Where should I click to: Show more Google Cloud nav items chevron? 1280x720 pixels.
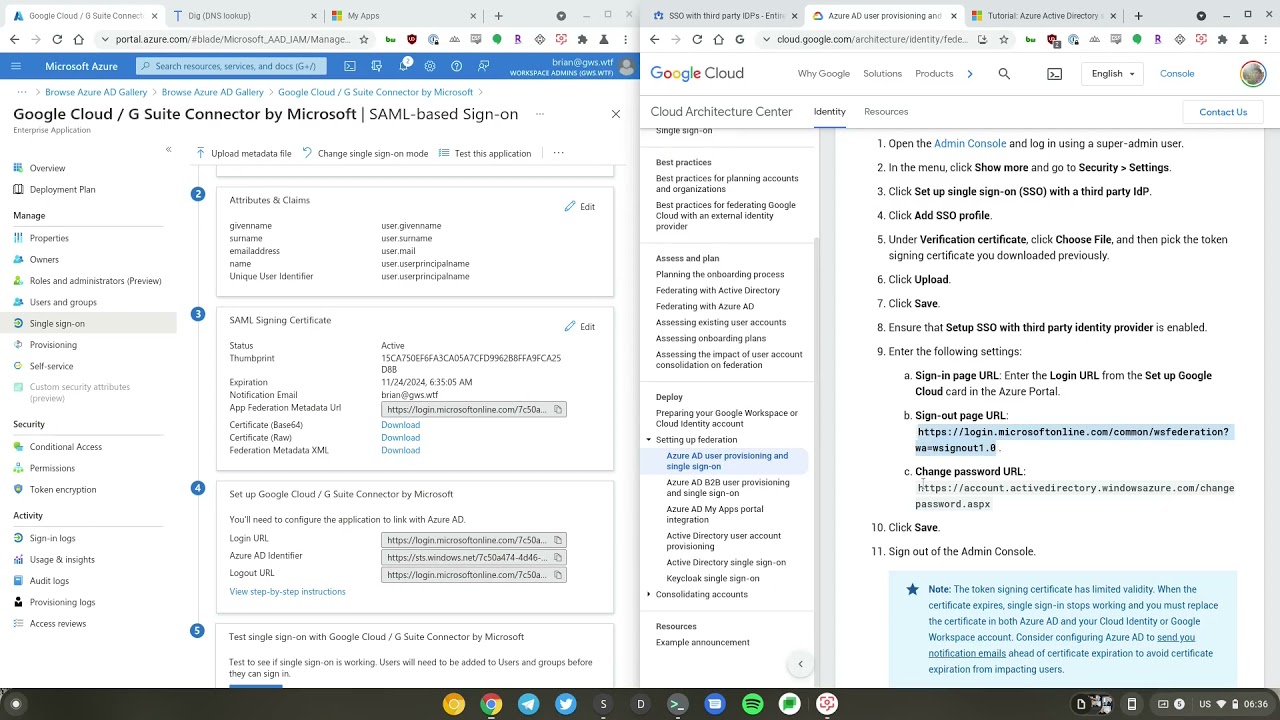969,74
